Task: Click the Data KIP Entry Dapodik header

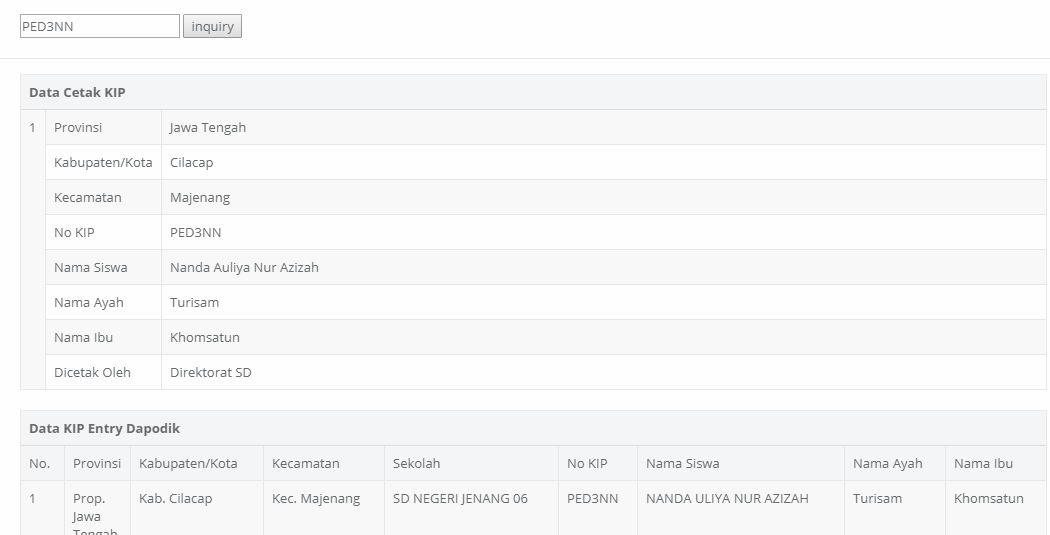Action: 104,428
